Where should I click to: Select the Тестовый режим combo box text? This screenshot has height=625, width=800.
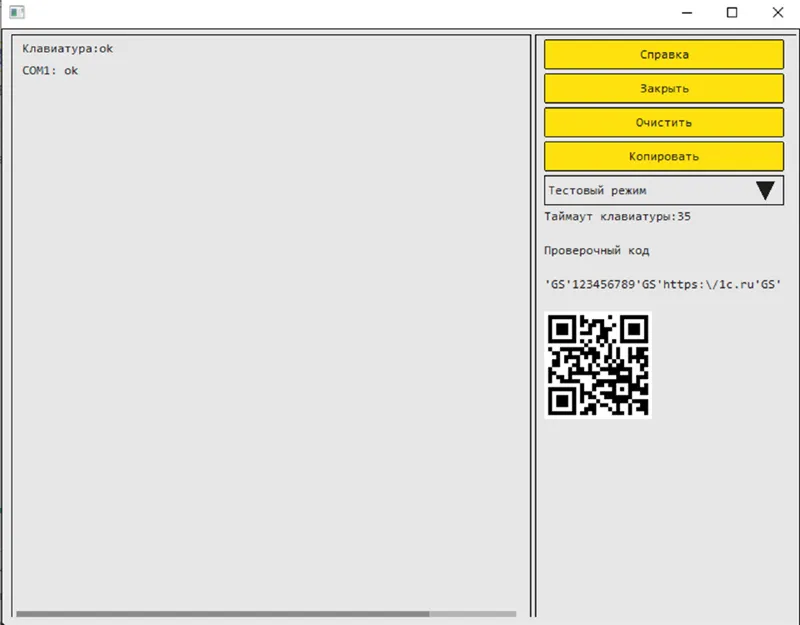click(x=597, y=190)
